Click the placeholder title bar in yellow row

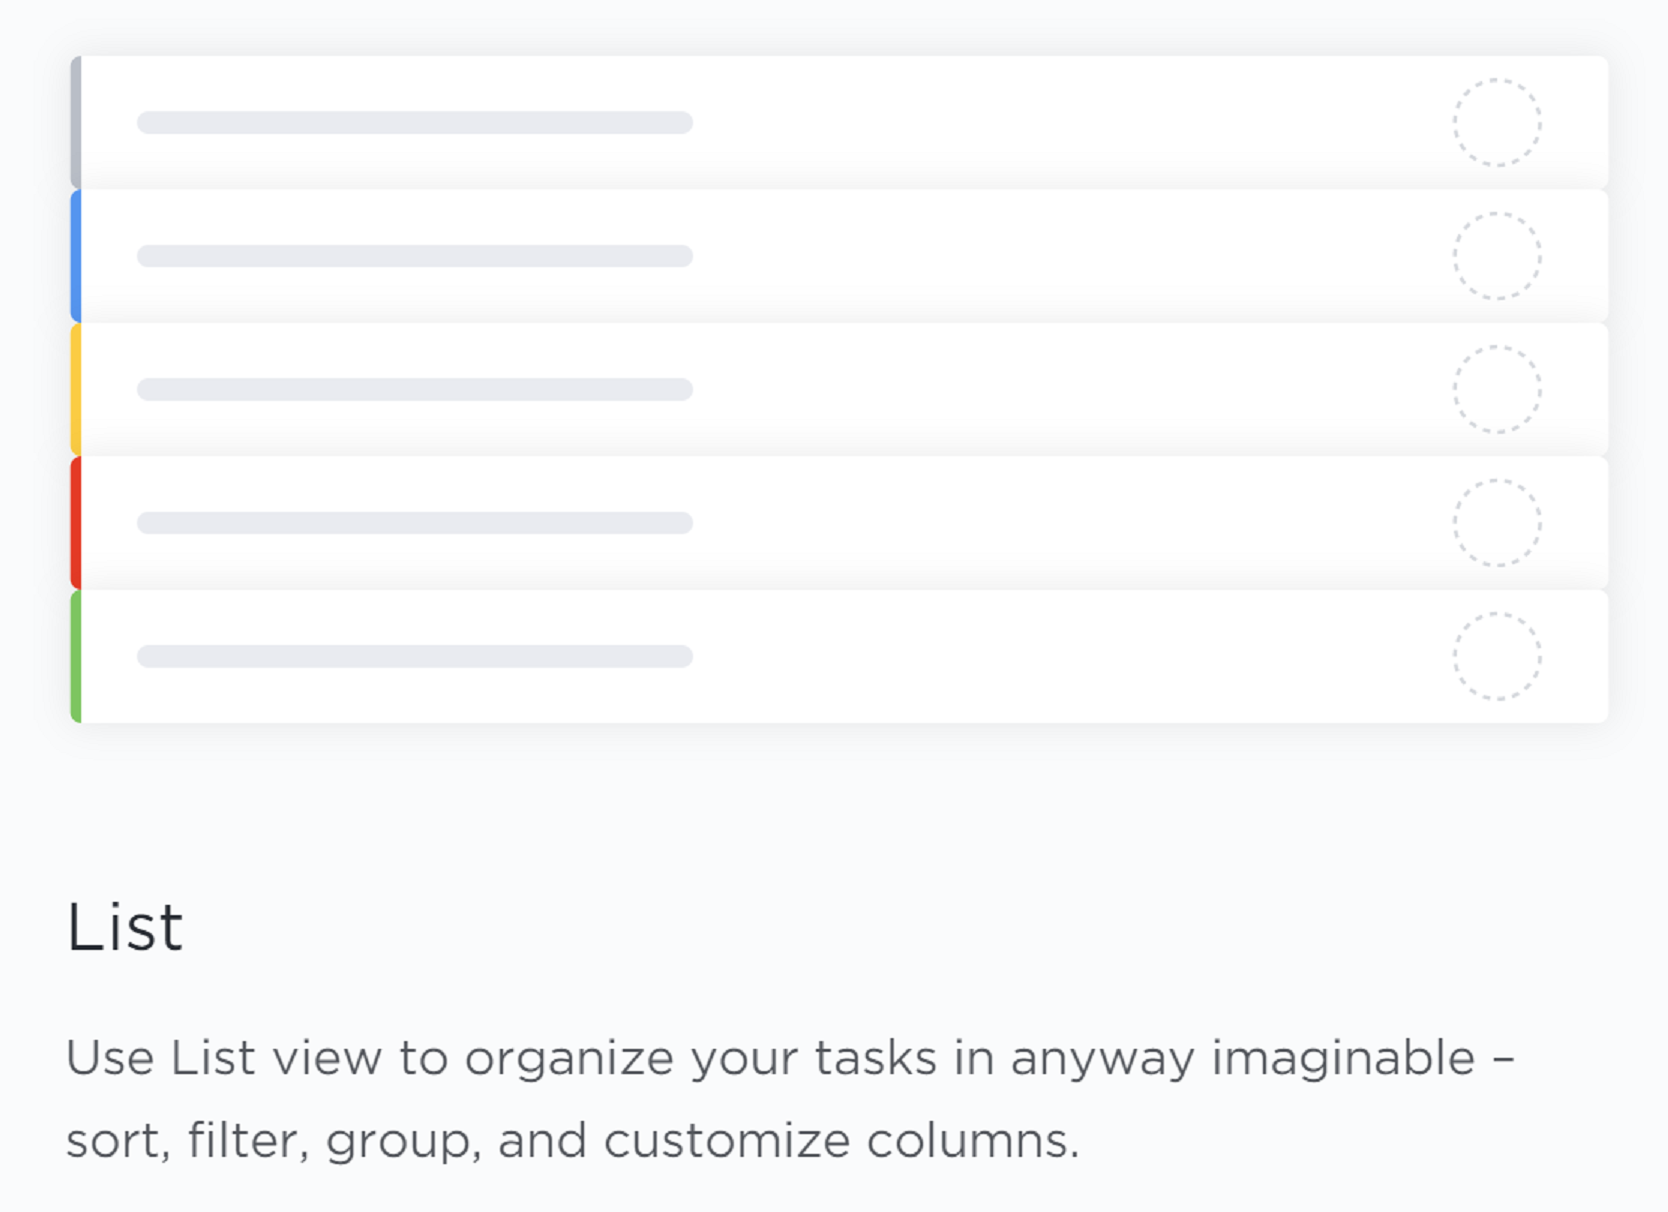click(415, 389)
